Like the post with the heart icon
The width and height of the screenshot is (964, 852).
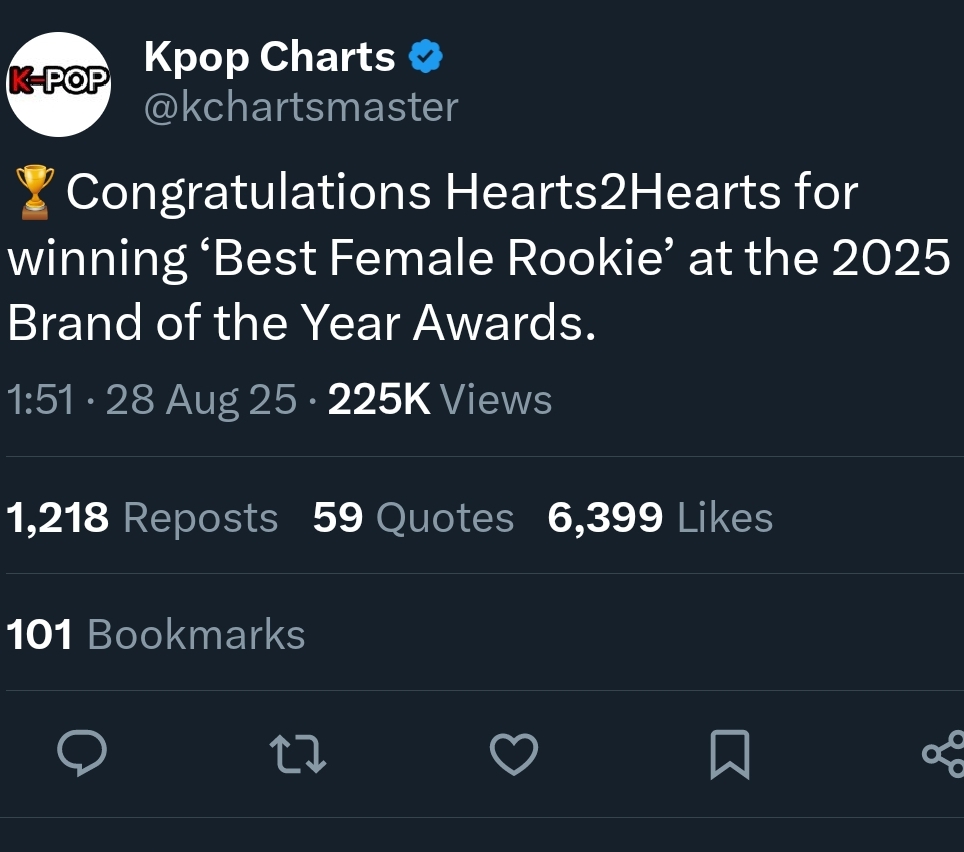click(x=515, y=754)
